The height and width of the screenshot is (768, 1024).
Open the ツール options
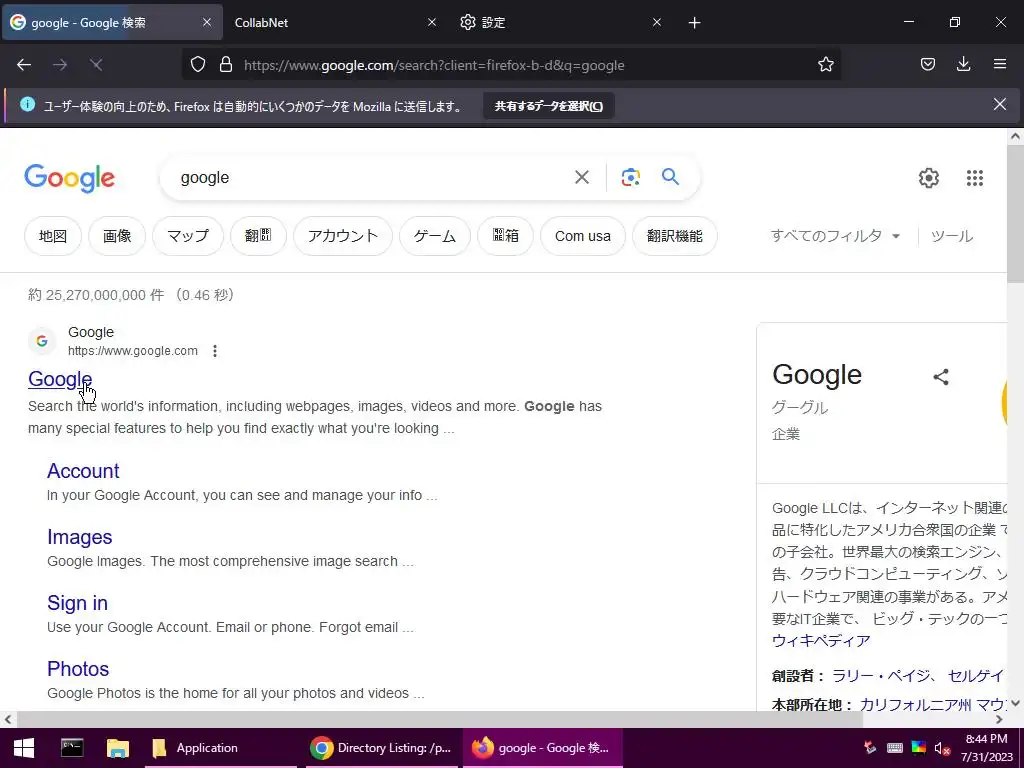tap(952, 236)
